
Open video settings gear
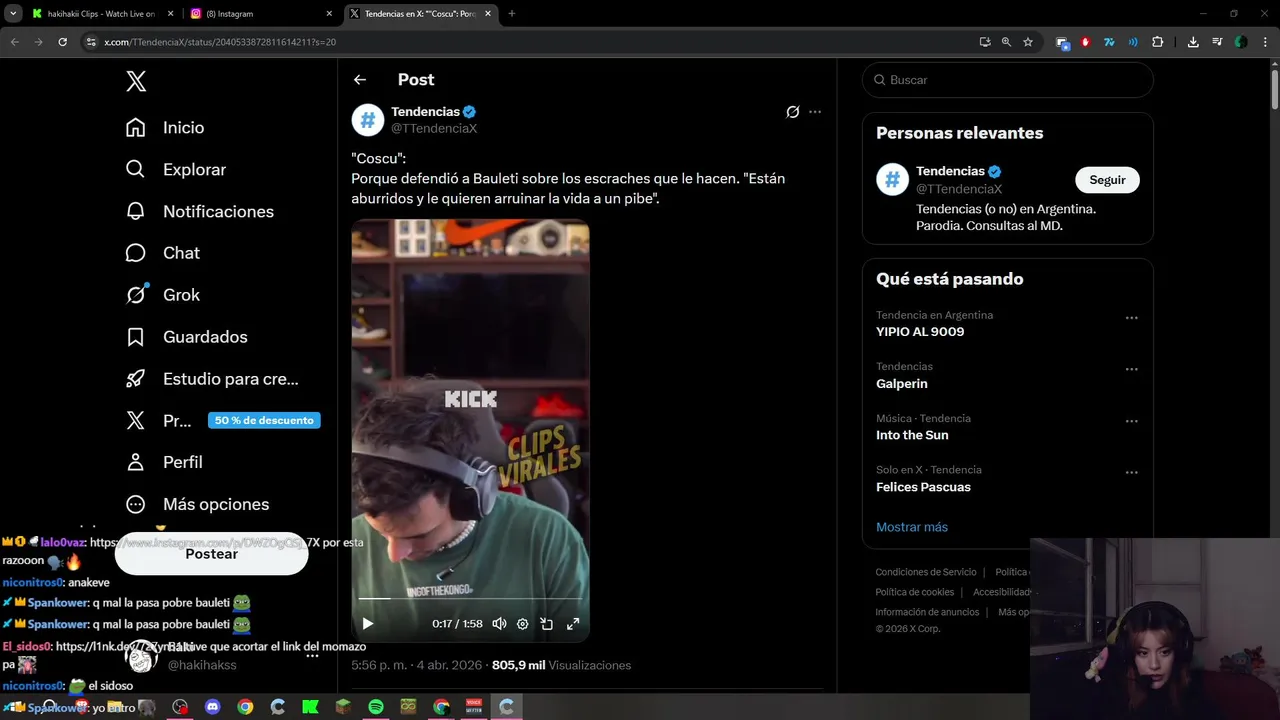click(522, 624)
